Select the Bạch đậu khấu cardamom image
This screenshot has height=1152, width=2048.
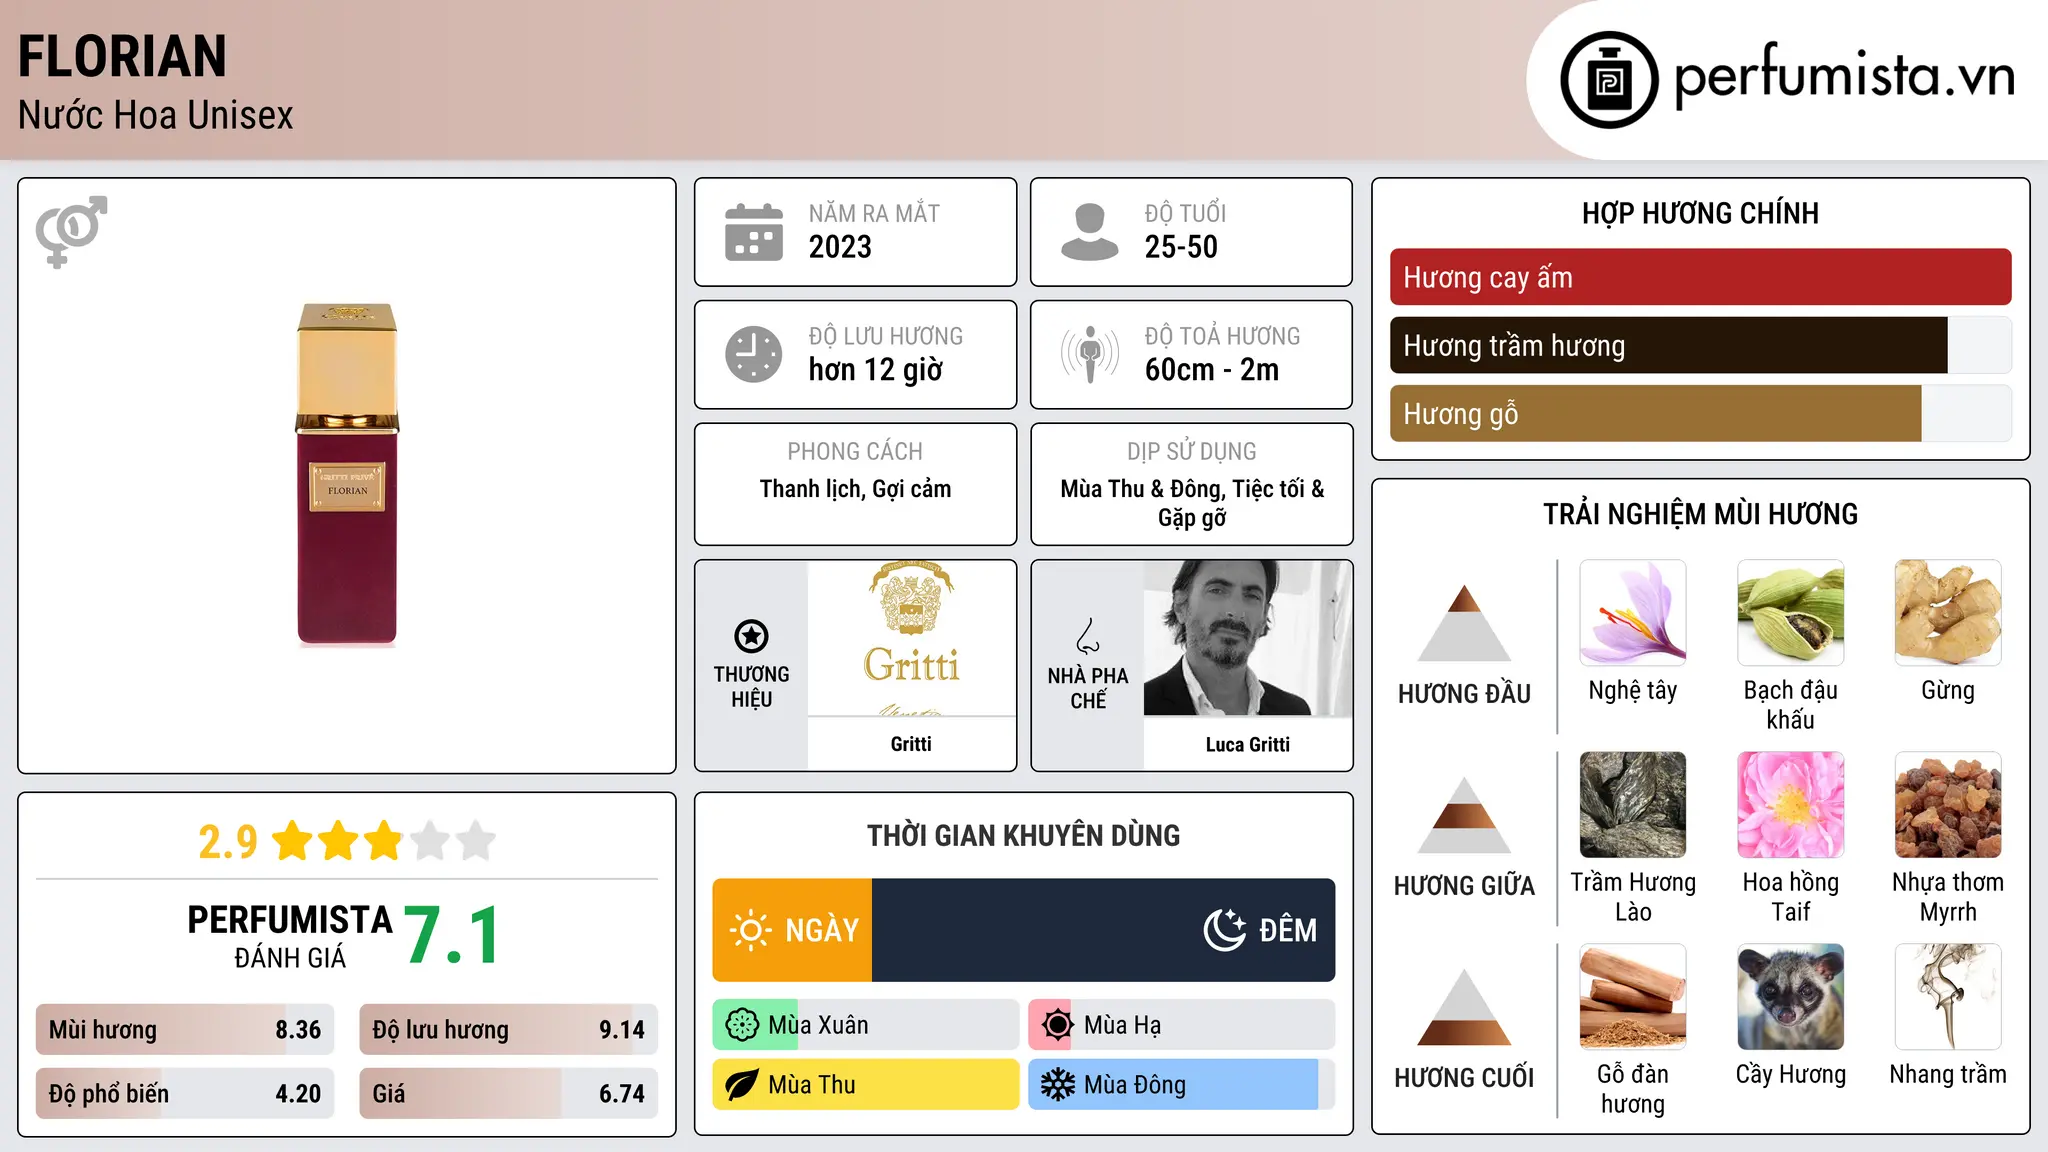pyautogui.click(x=1790, y=612)
